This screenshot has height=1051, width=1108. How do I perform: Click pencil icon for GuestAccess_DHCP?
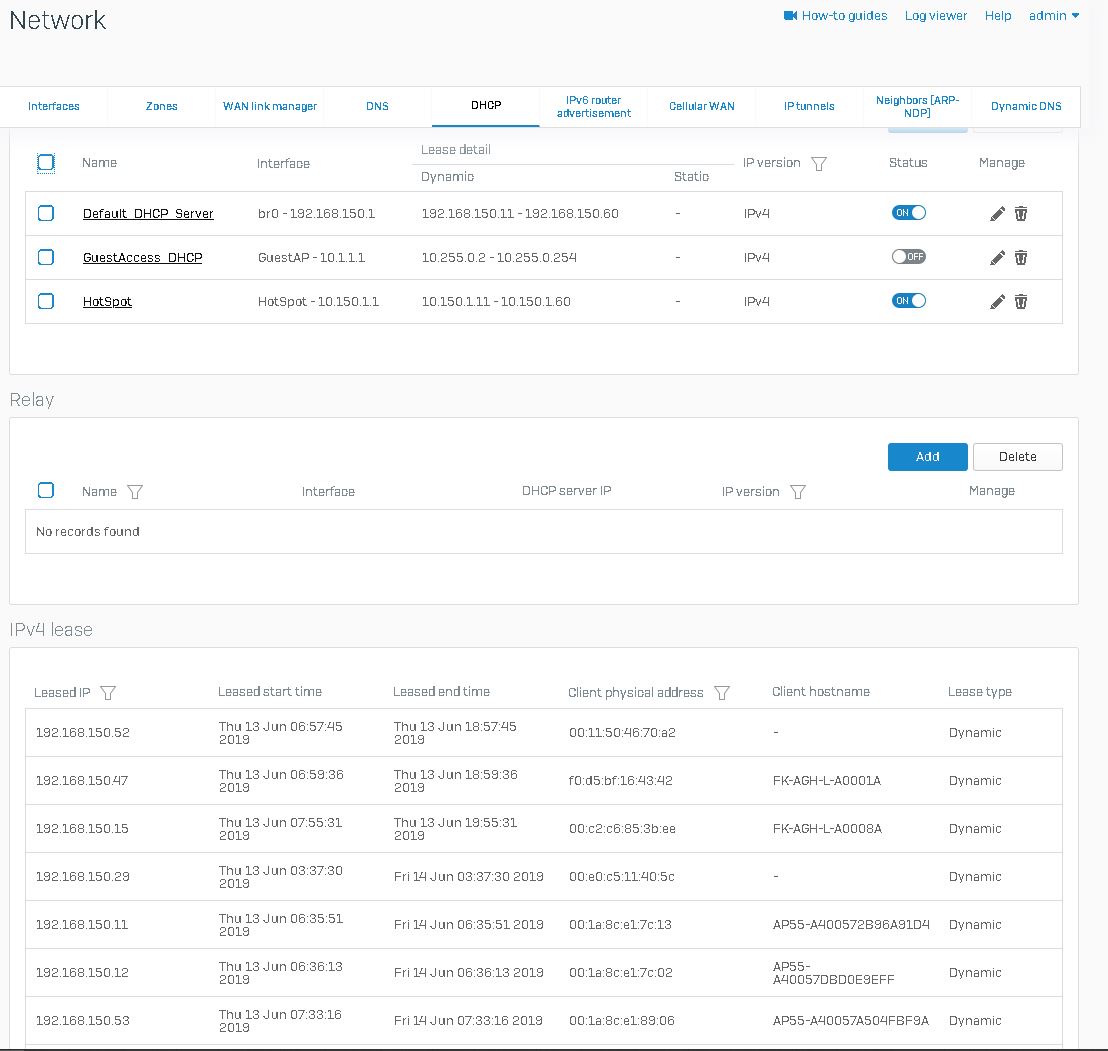(x=997, y=258)
